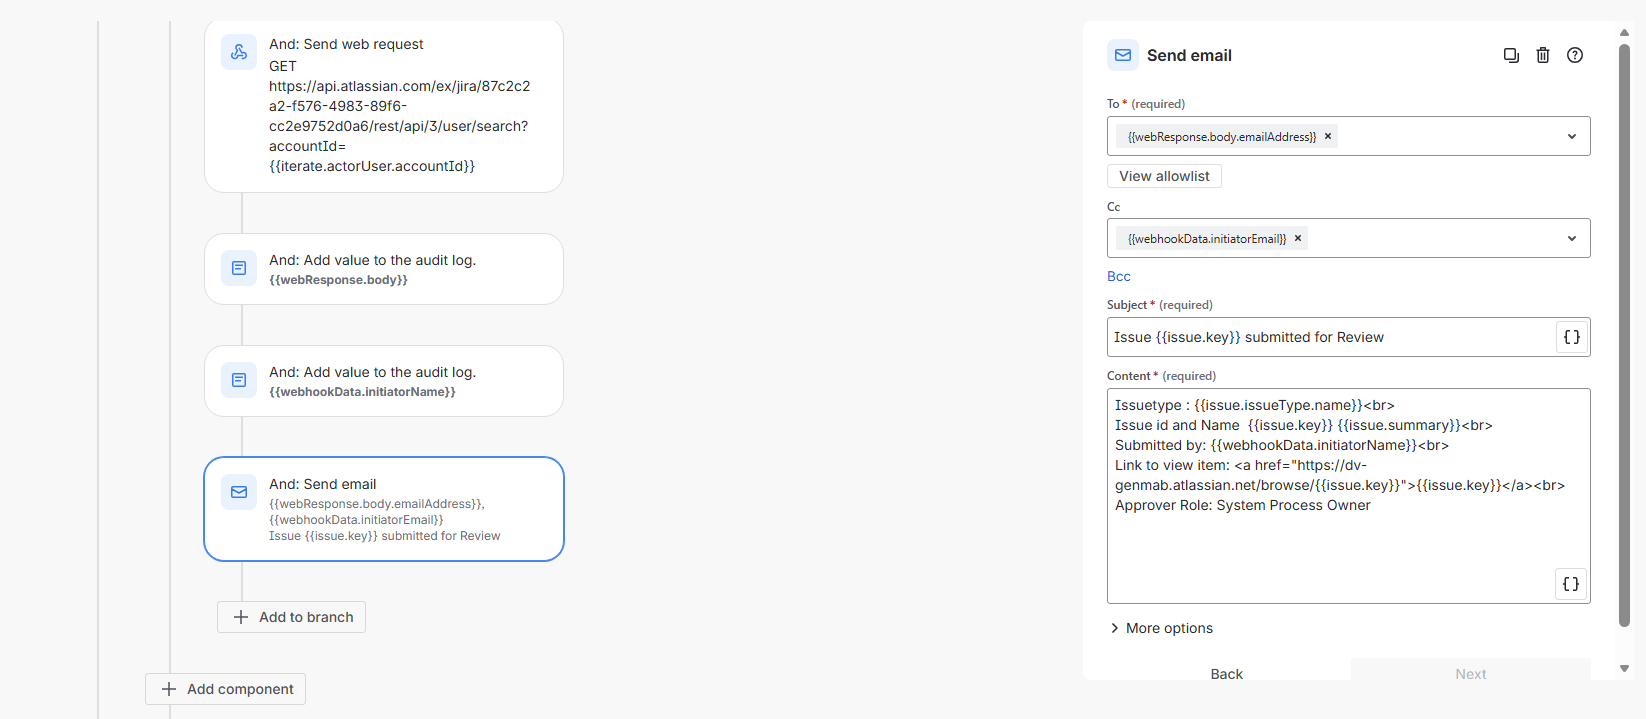This screenshot has height=719, width=1646.
Task: Click the Send email panel header mail icon
Action: pos(1123,55)
